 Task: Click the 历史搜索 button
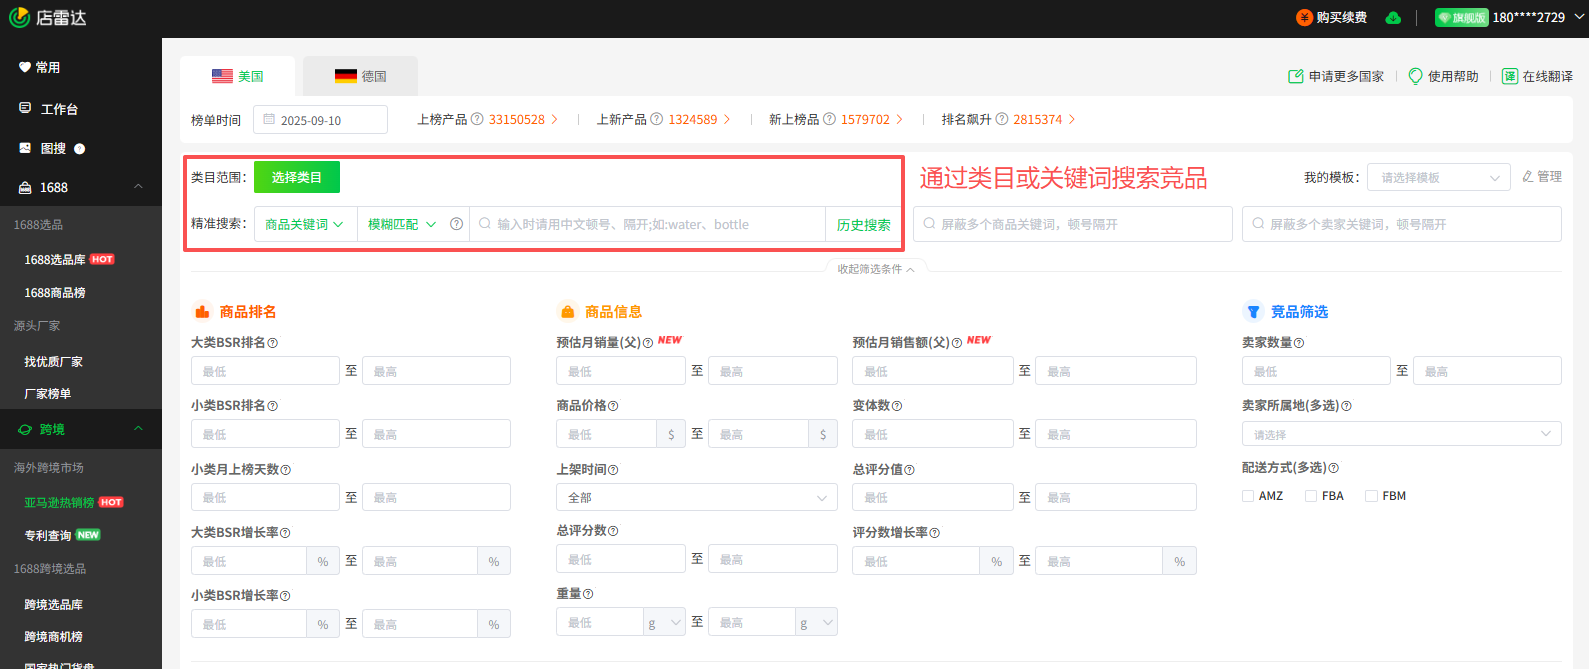click(x=864, y=225)
